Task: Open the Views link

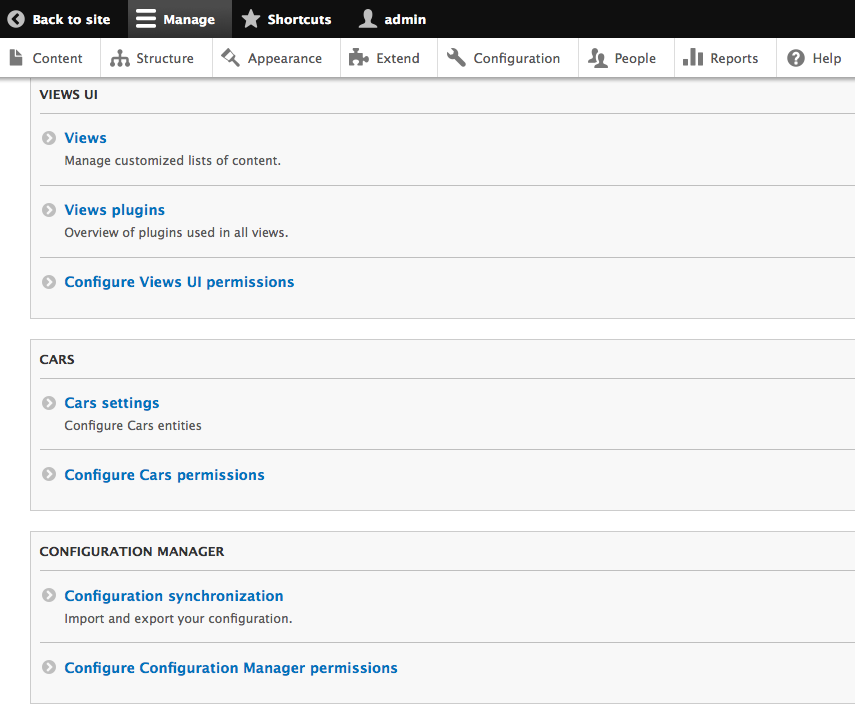Action: (85, 138)
